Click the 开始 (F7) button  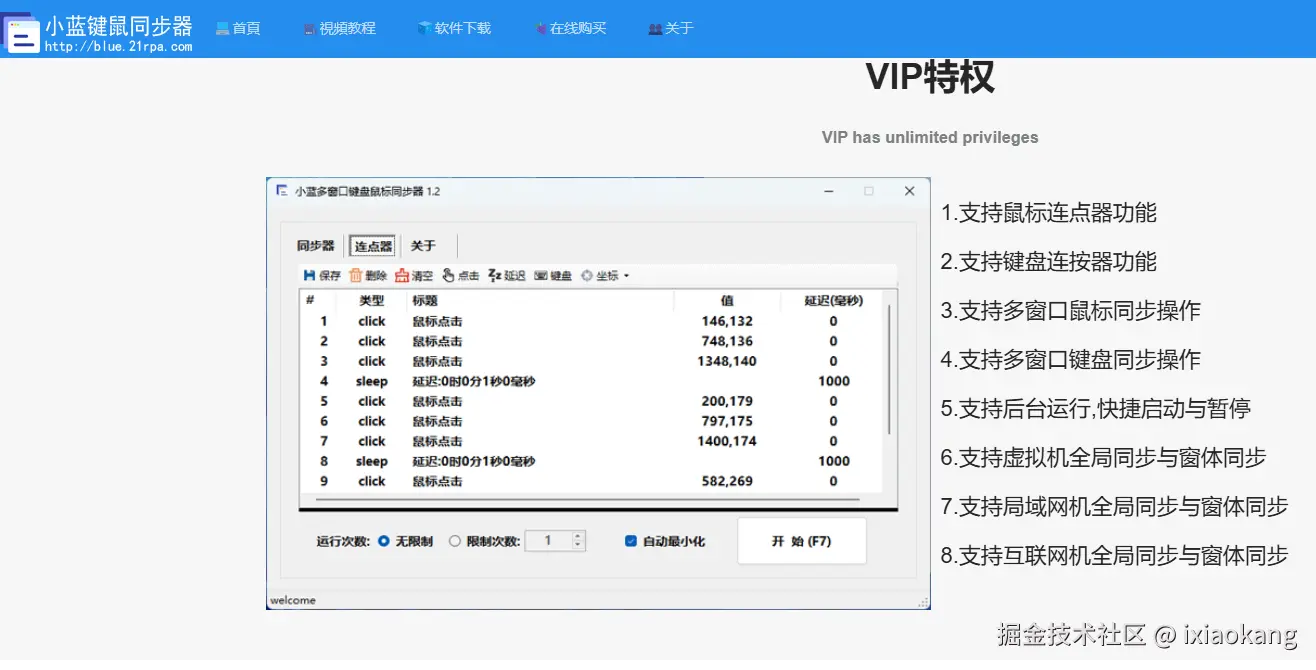802,541
